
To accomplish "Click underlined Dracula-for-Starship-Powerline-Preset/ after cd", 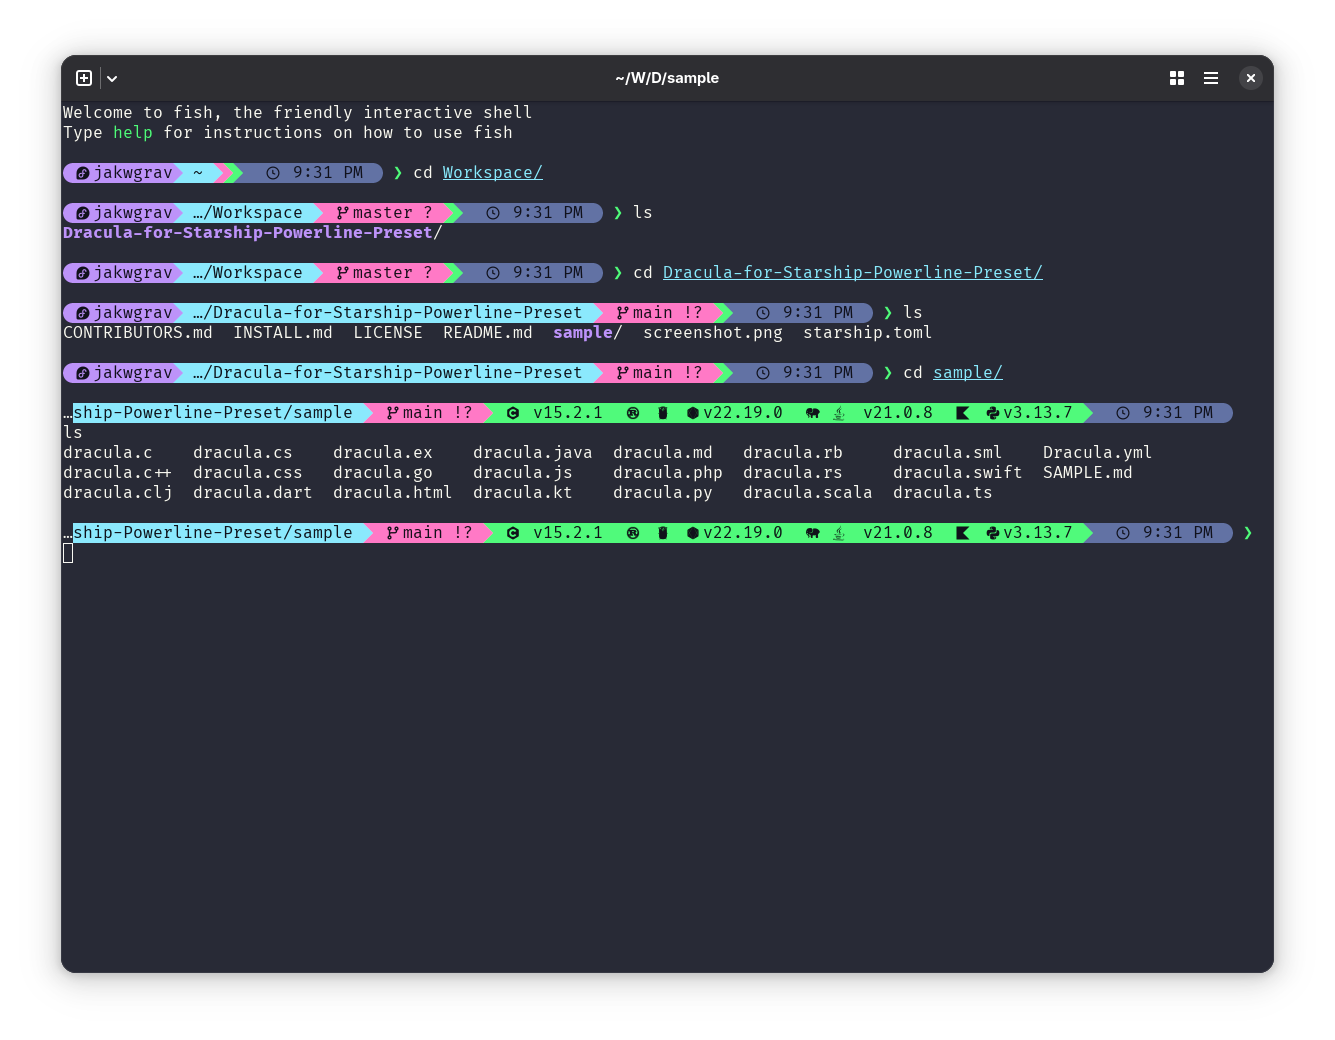I will [x=853, y=273].
